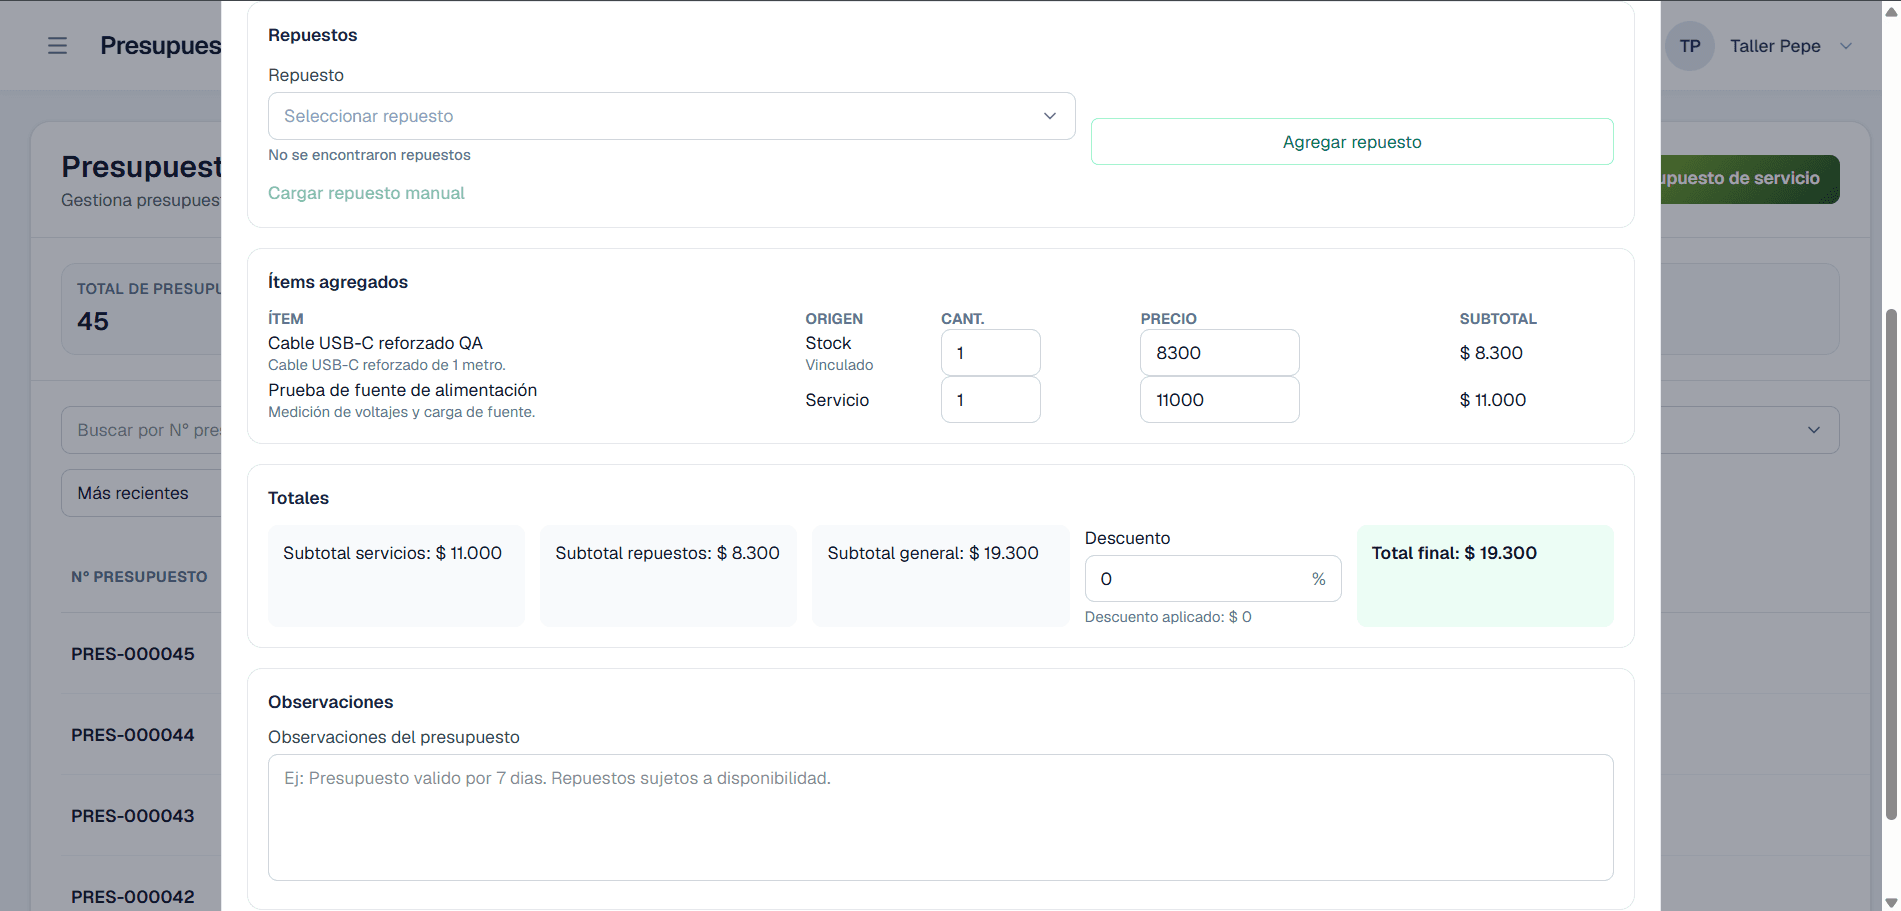Expand the Taller Pepe account chevron
The height and width of the screenshot is (911, 1901).
pyautogui.click(x=1846, y=46)
